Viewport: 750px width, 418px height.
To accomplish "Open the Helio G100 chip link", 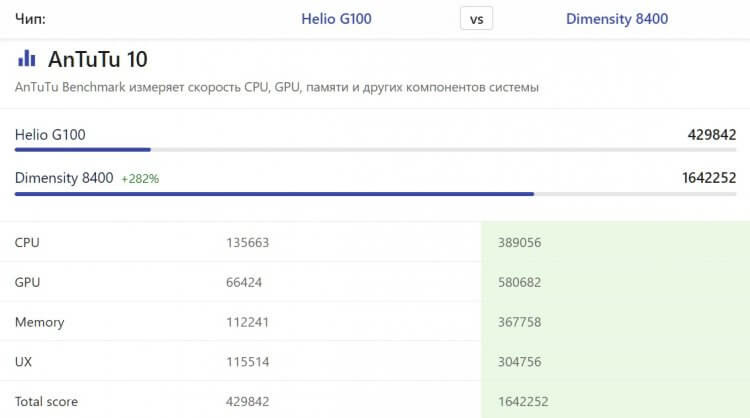I will [336, 19].
